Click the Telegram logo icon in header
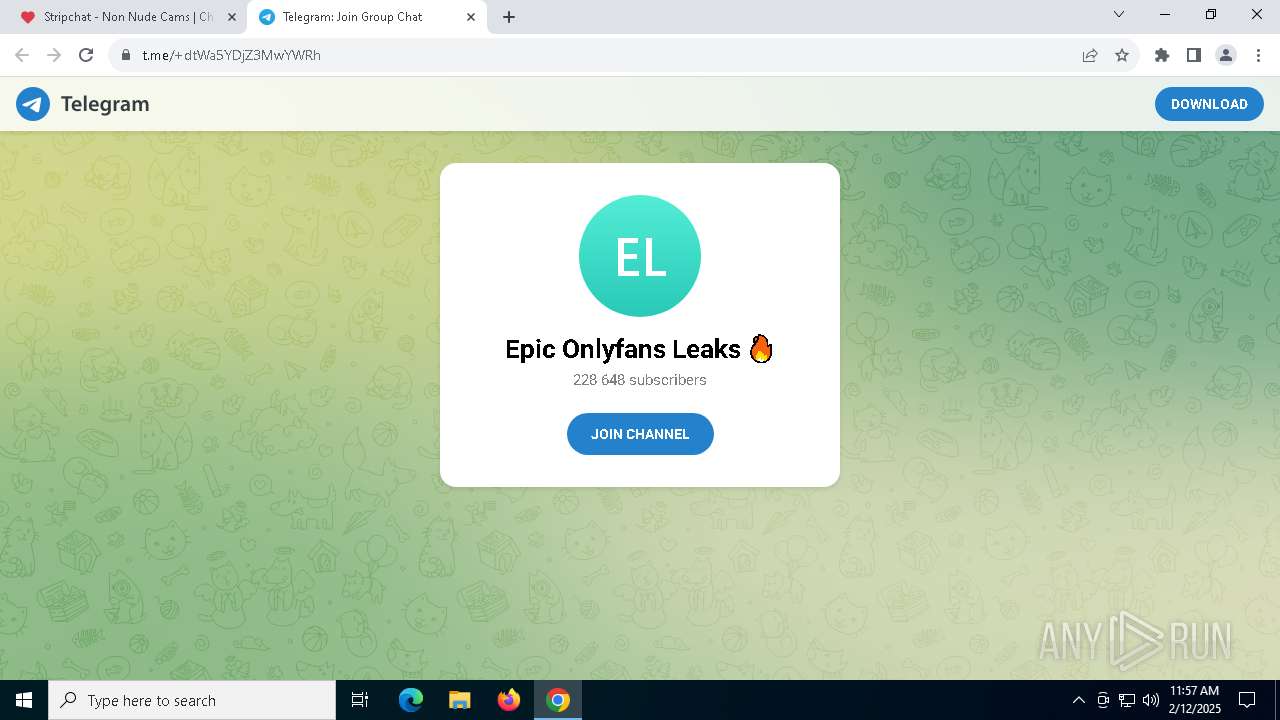The width and height of the screenshot is (1280, 720). [x=33, y=104]
